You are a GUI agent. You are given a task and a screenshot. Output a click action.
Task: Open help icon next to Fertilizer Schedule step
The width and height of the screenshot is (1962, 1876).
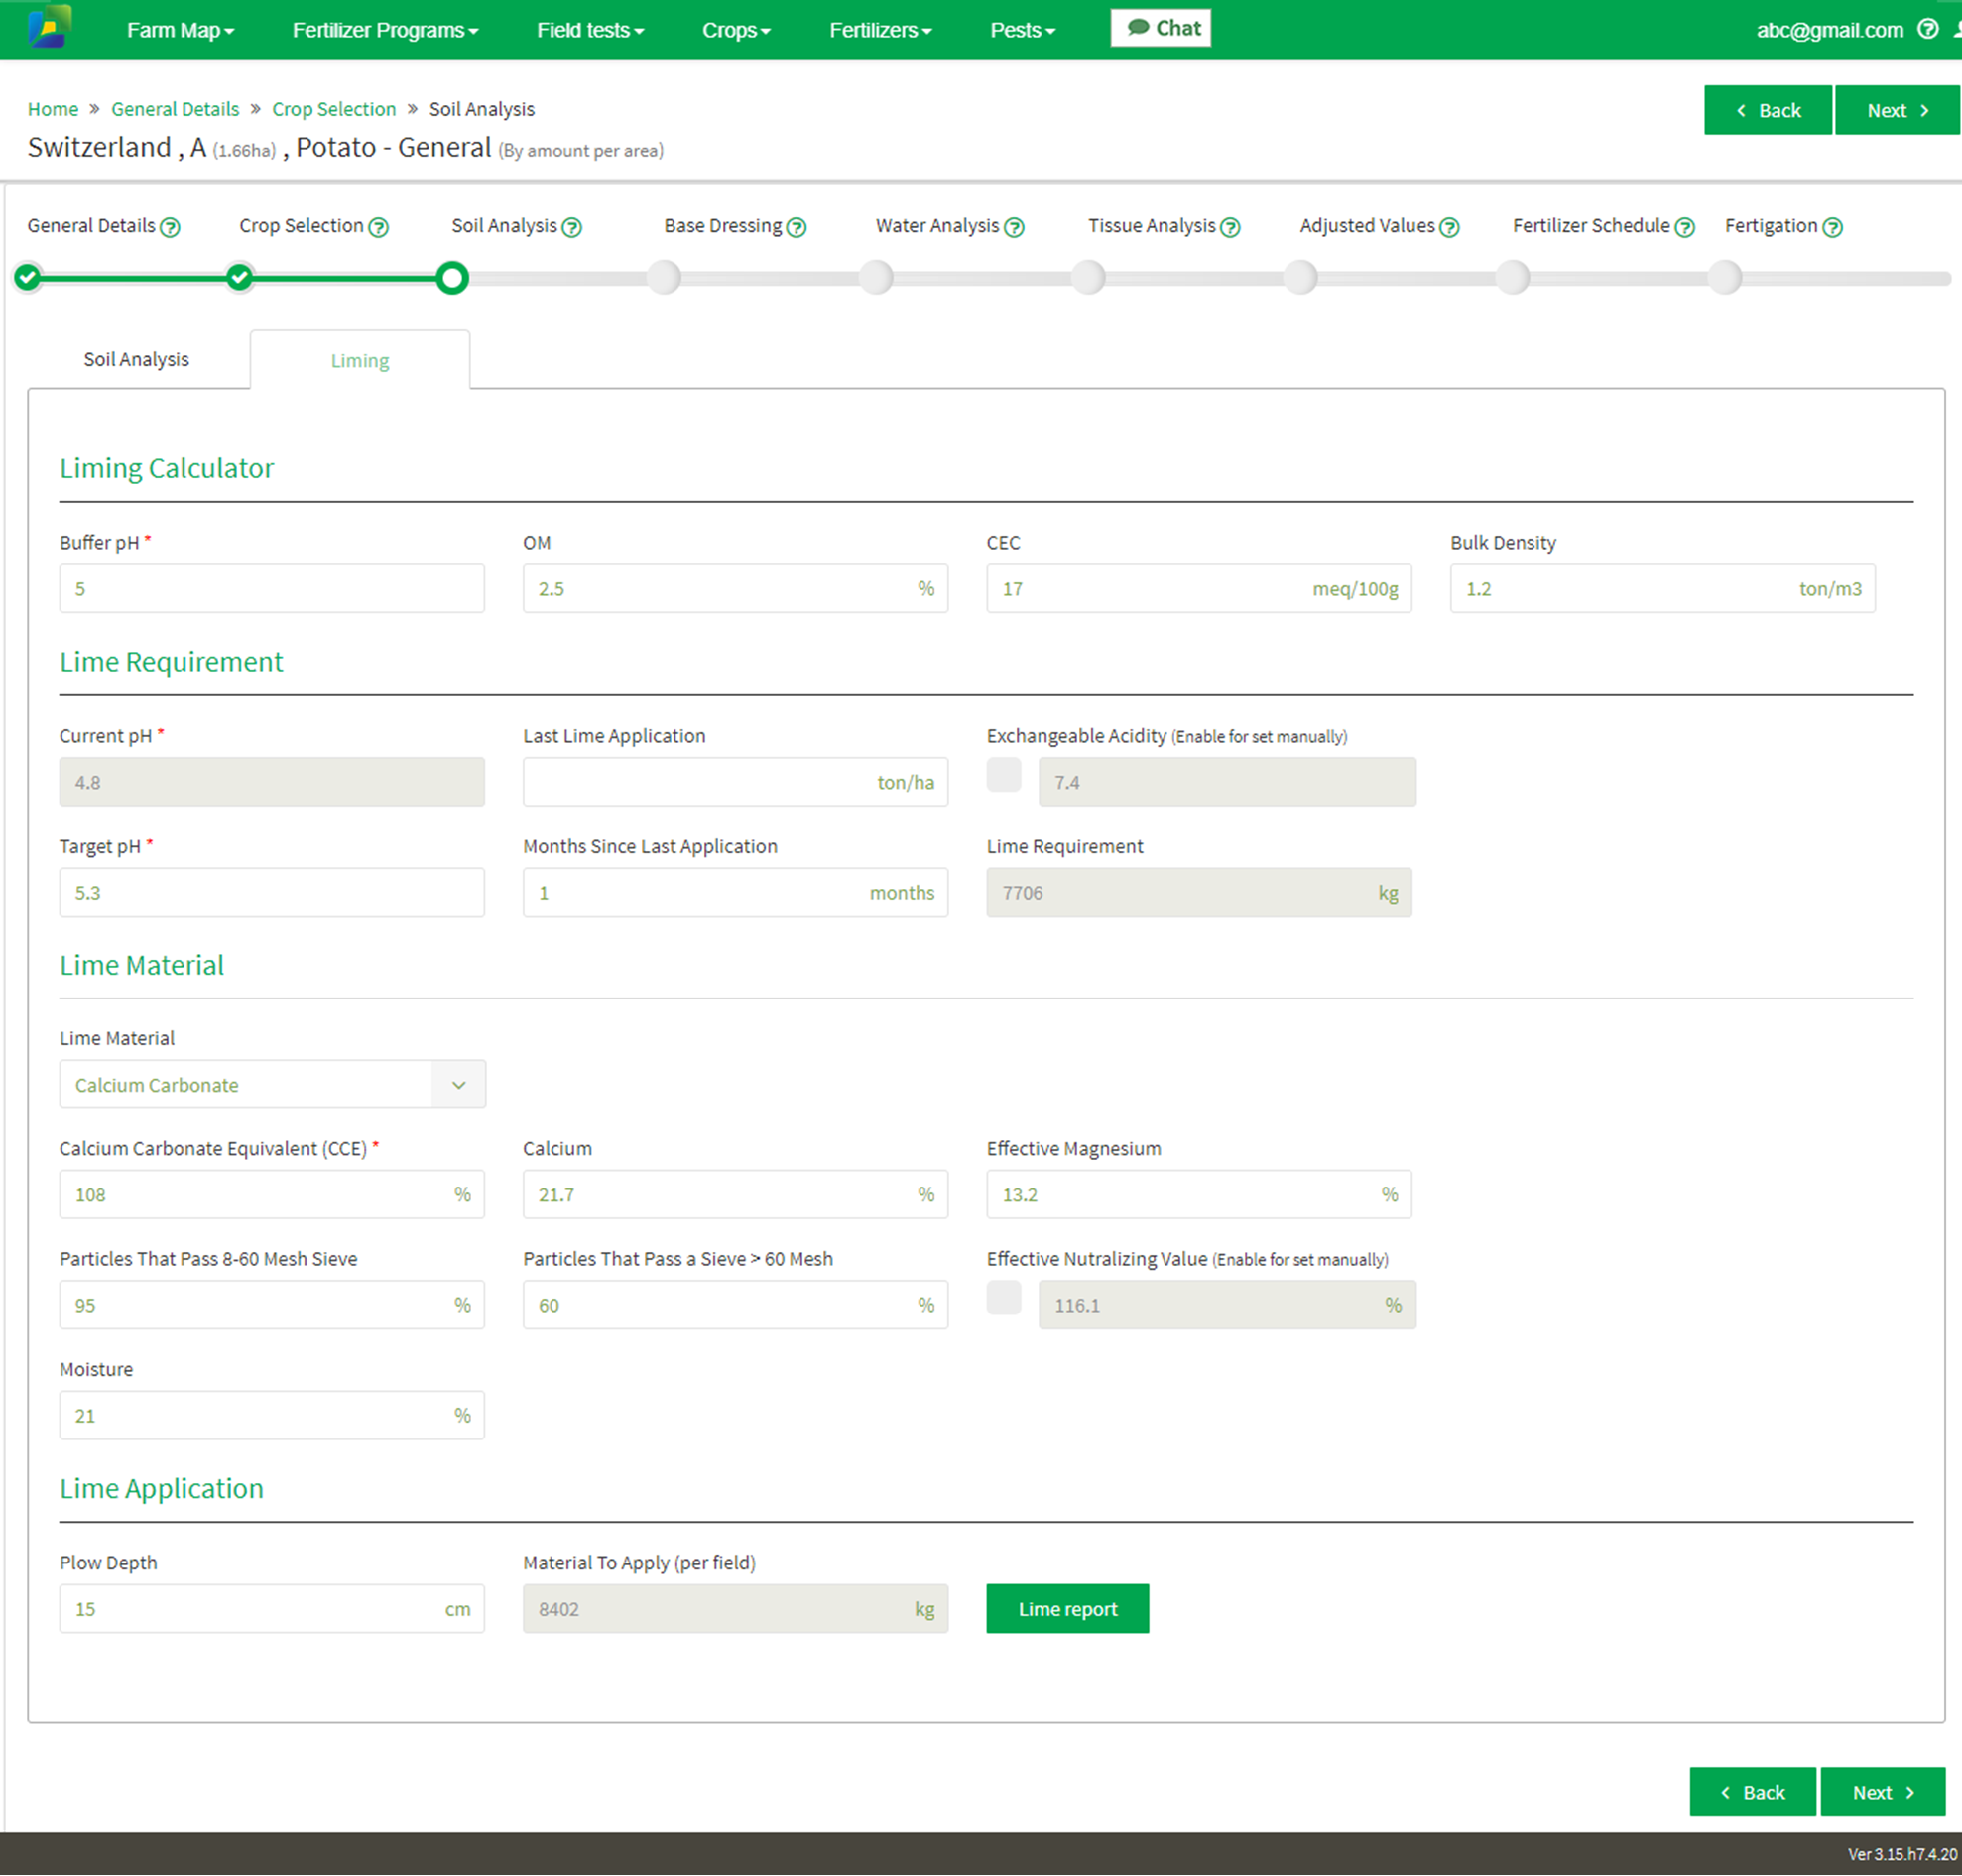click(1685, 227)
